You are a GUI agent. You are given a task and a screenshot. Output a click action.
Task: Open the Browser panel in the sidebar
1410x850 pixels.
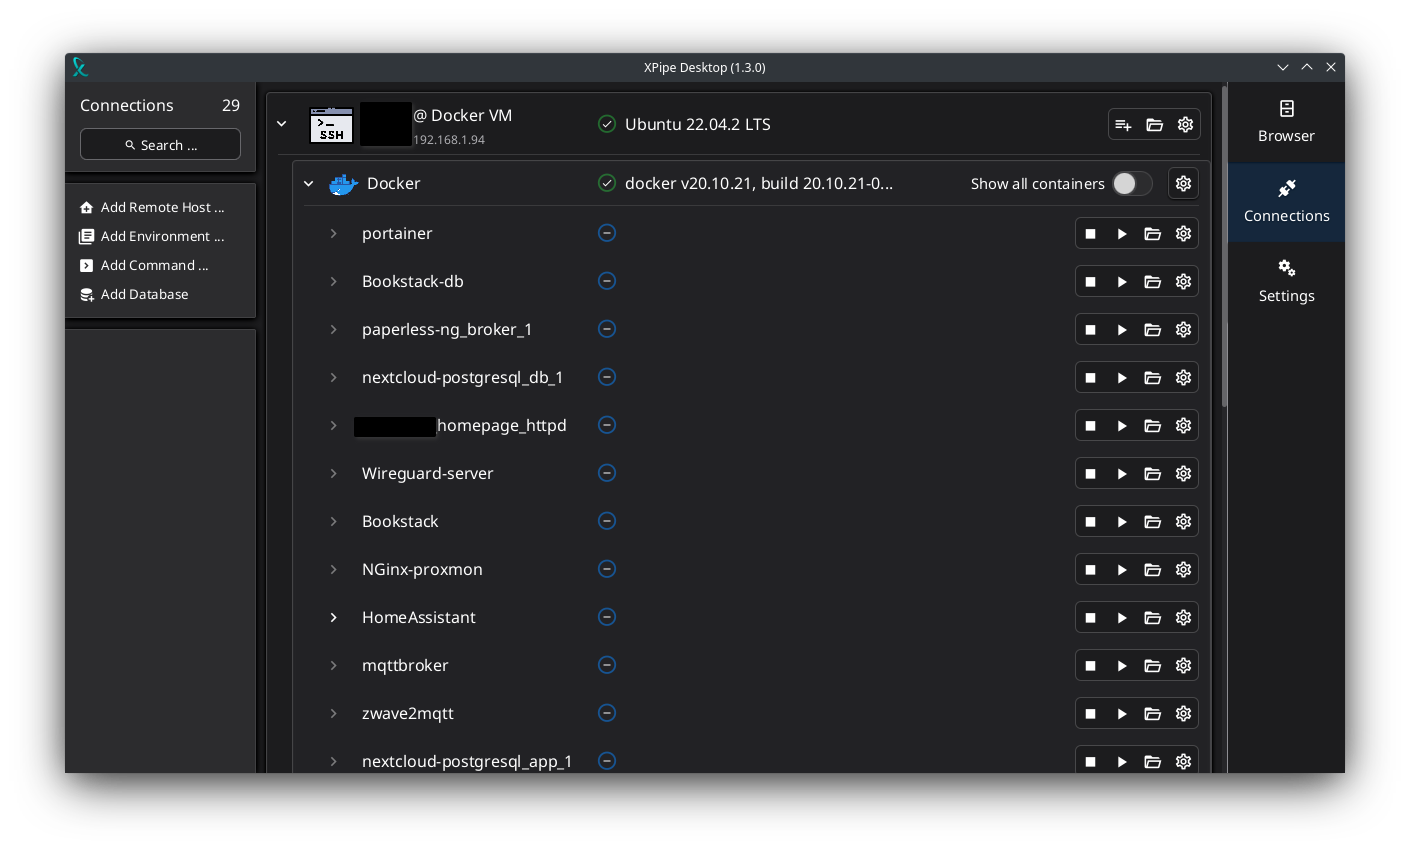(1286, 123)
